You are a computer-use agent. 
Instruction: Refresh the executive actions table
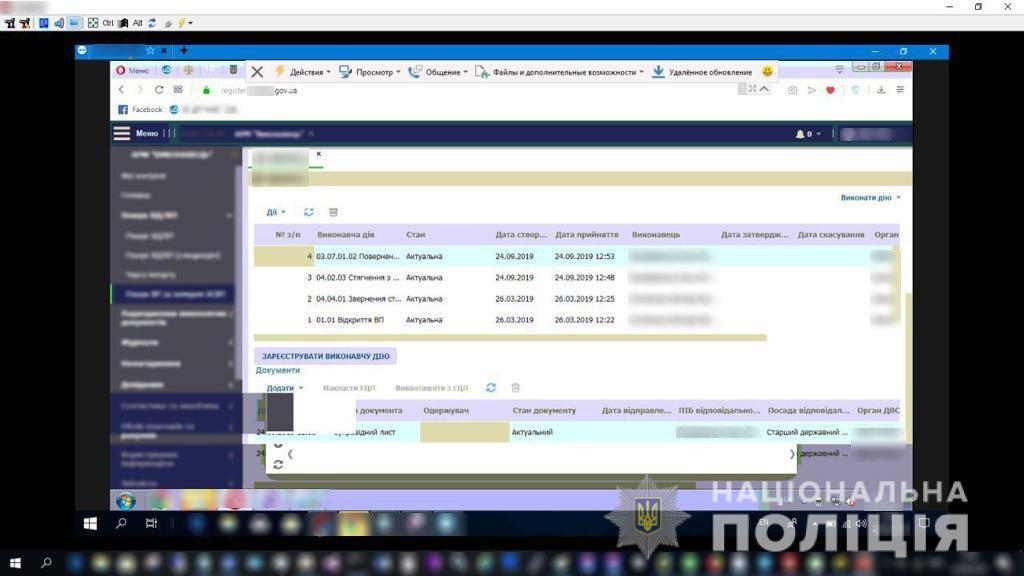point(308,212)
